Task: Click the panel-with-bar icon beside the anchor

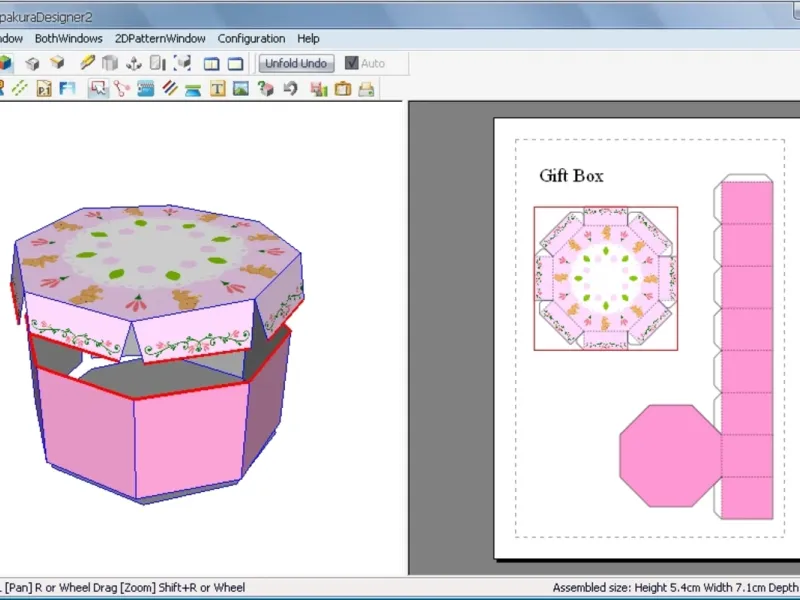Action: click(x=158, y=63)
